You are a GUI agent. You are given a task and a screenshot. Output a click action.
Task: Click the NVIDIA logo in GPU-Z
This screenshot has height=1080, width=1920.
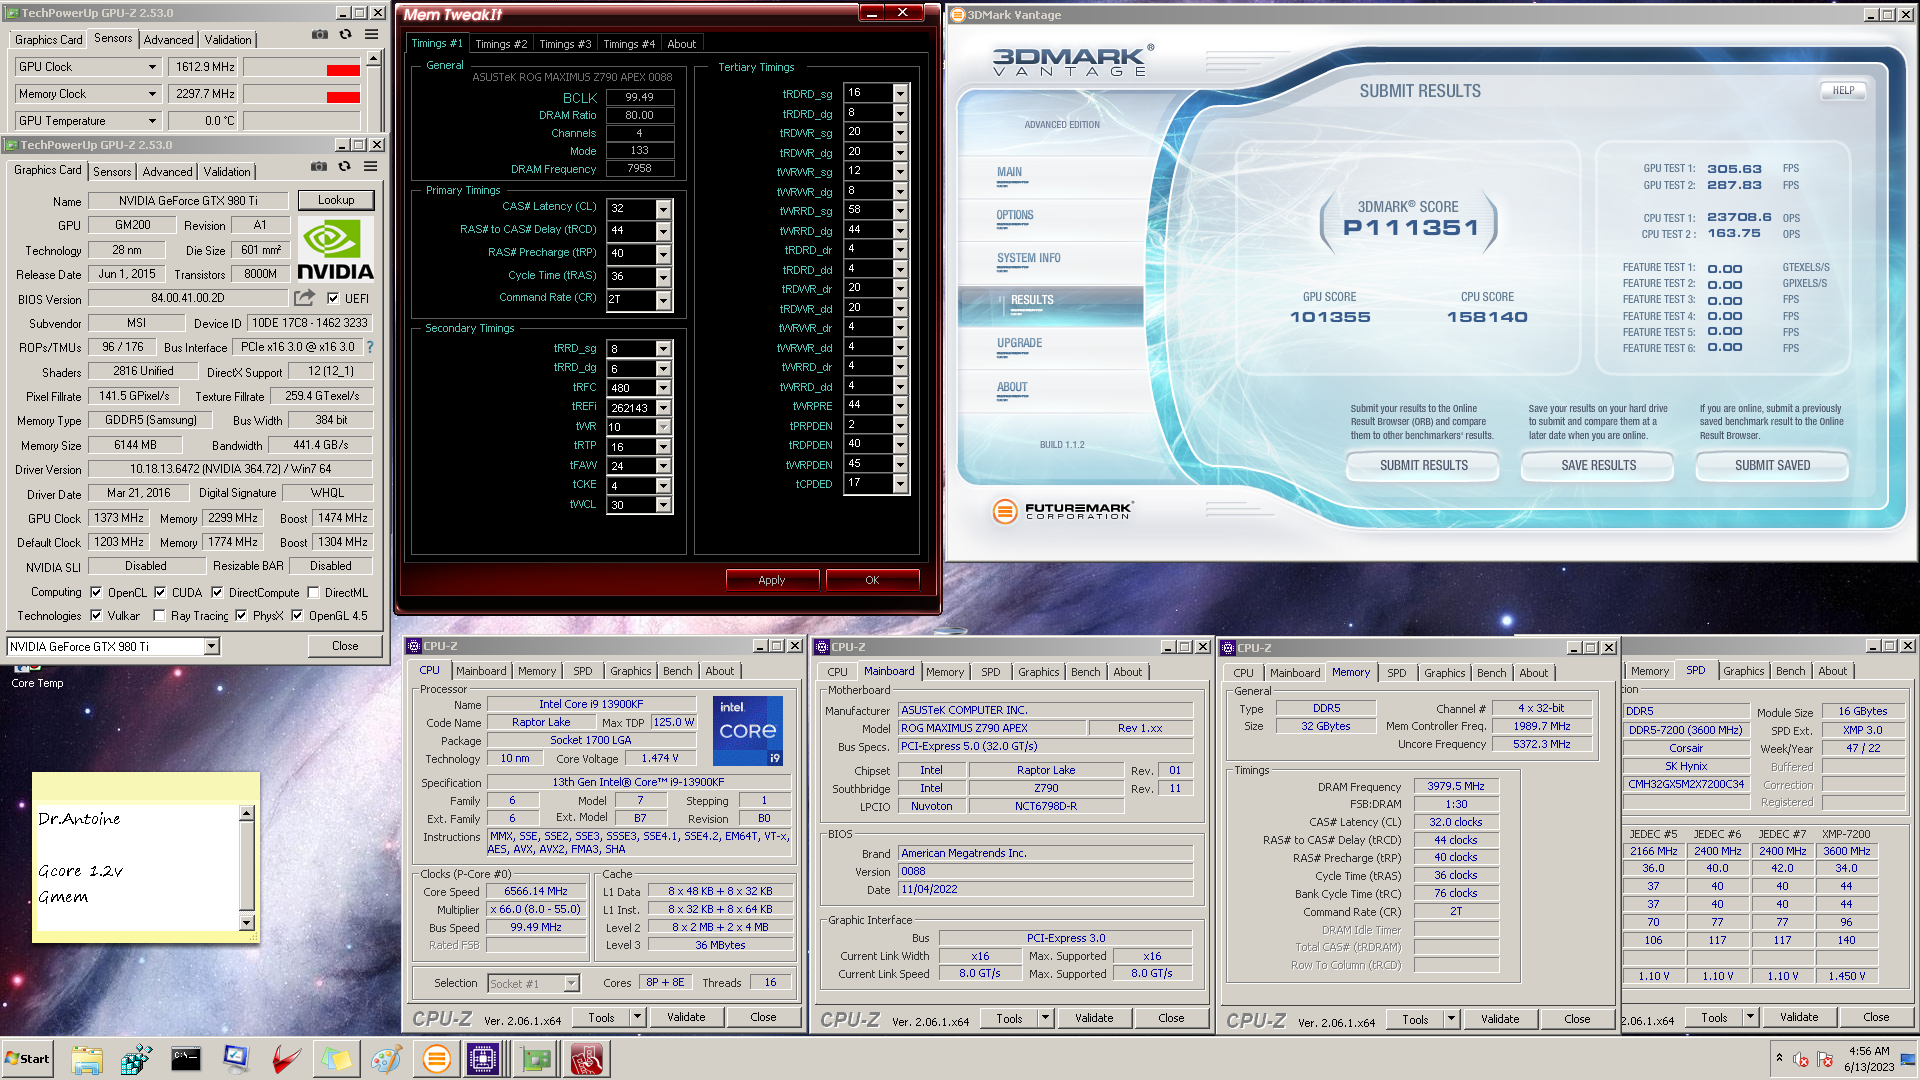[335, 250]
